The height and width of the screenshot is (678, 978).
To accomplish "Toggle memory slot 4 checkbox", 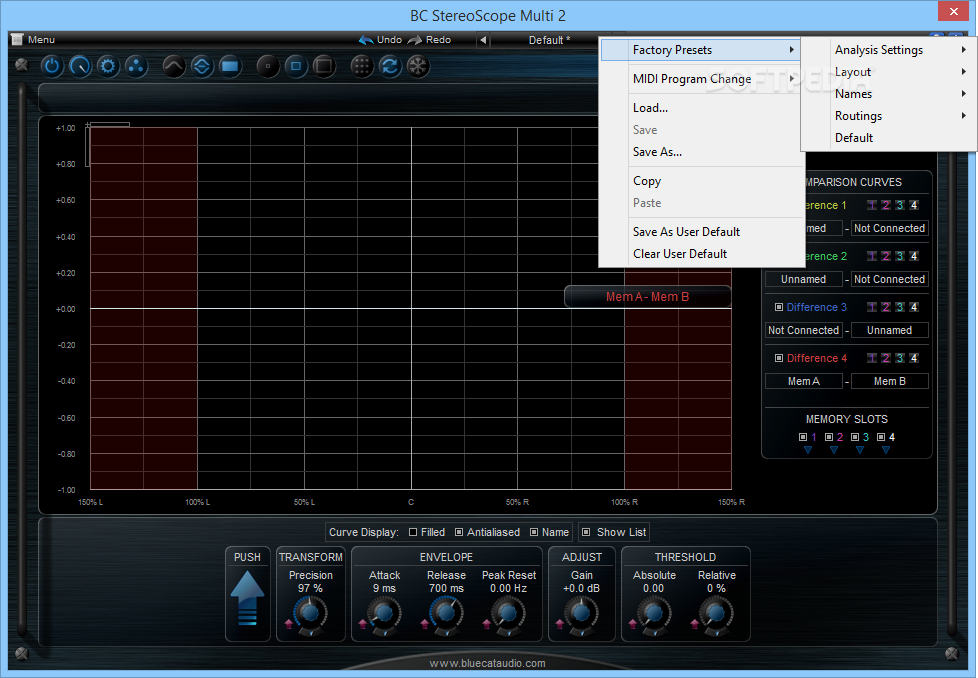I will (881, 437).
